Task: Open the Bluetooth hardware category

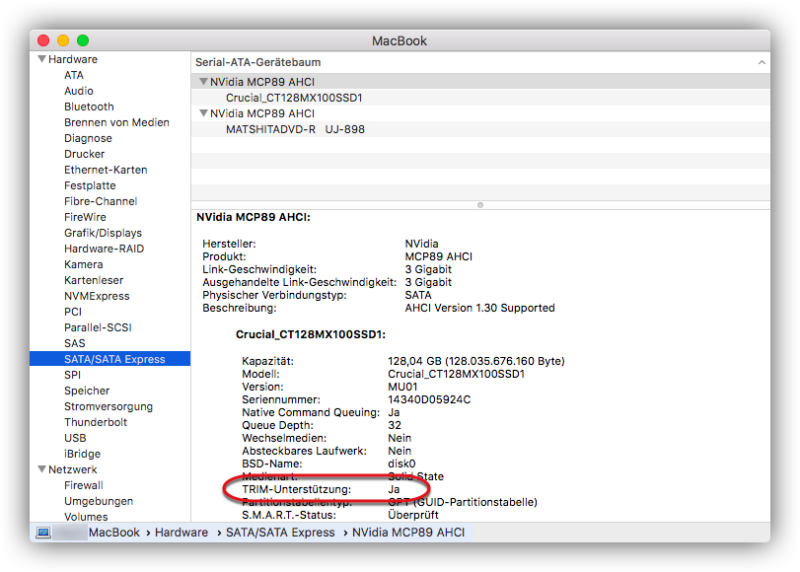Action: coord(89,107)
